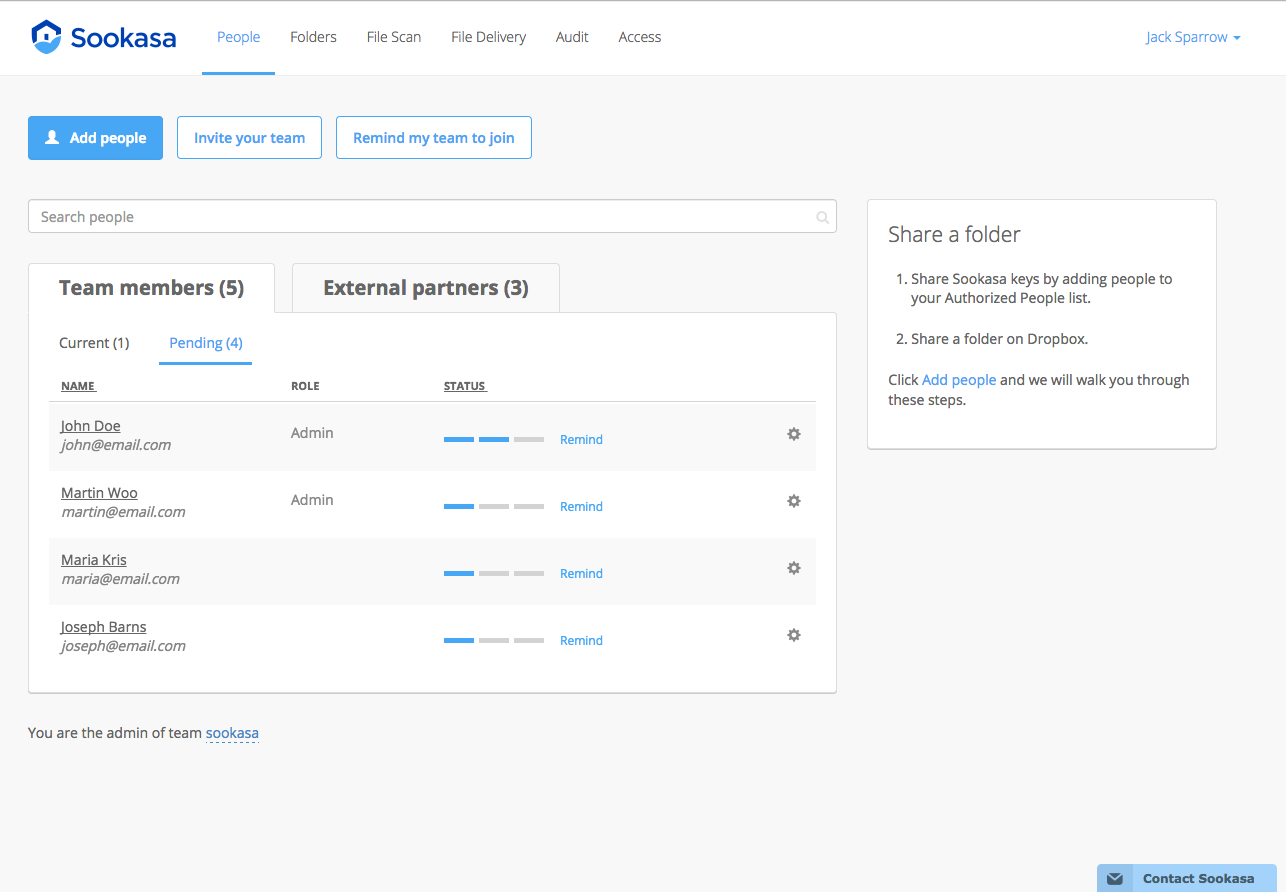This screenshot has height=892, width=1286.
Task: Send a Remind to Maria Kris
Action: 581,574
